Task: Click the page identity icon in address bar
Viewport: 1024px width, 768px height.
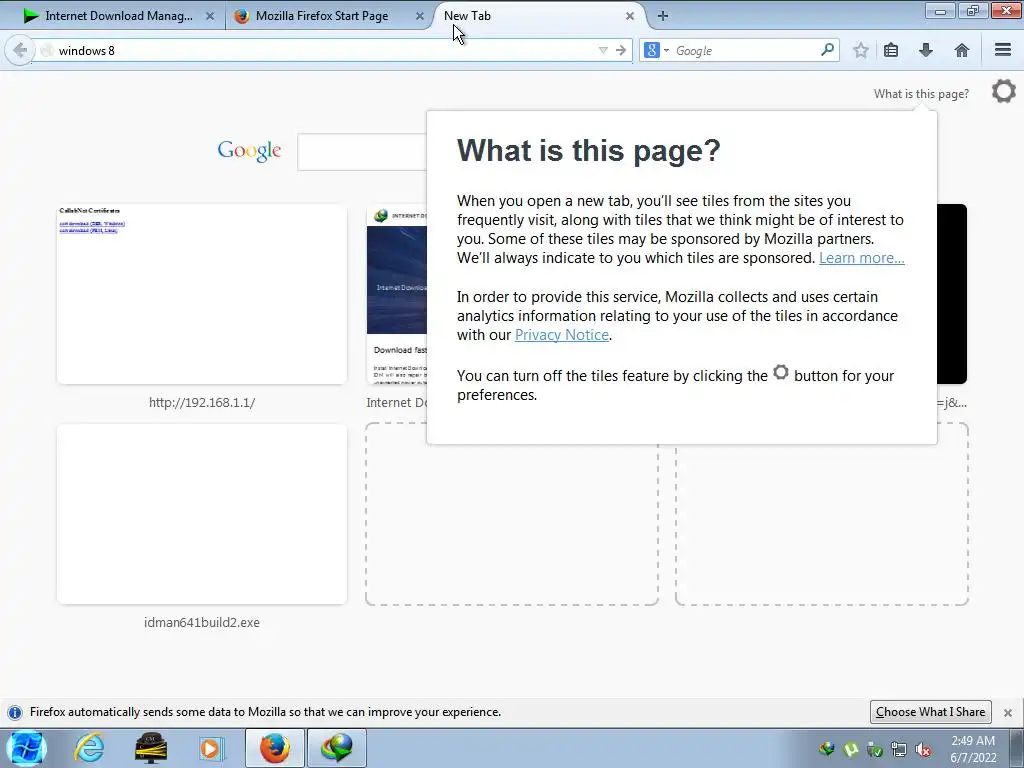Action: tap(46, 50)
